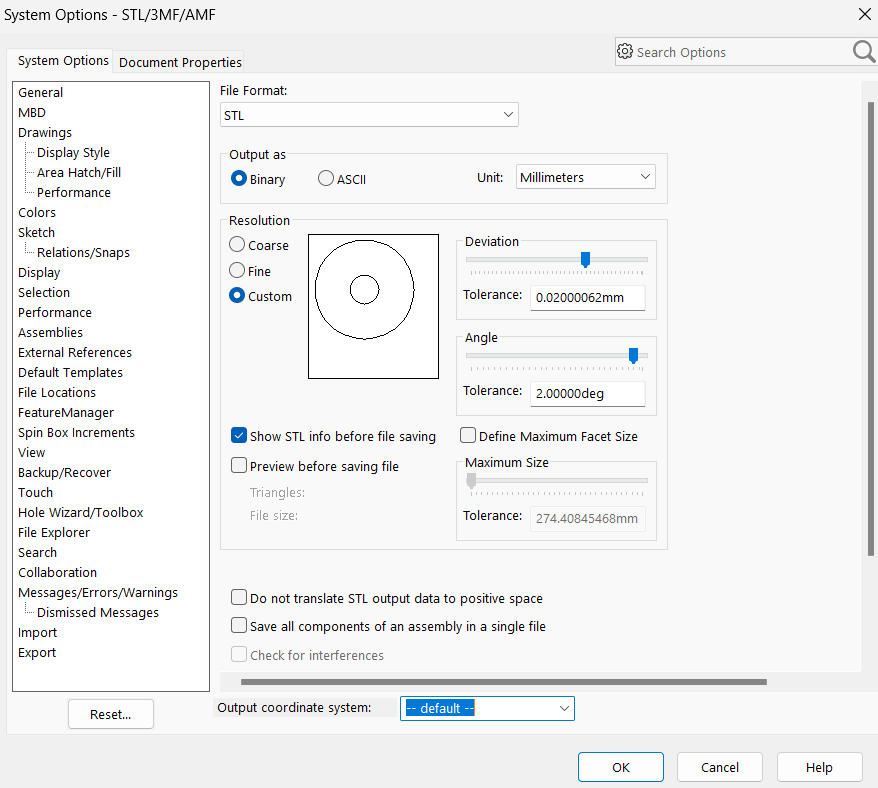
Task: Open Help for options
Action: (x=819, y=767)
